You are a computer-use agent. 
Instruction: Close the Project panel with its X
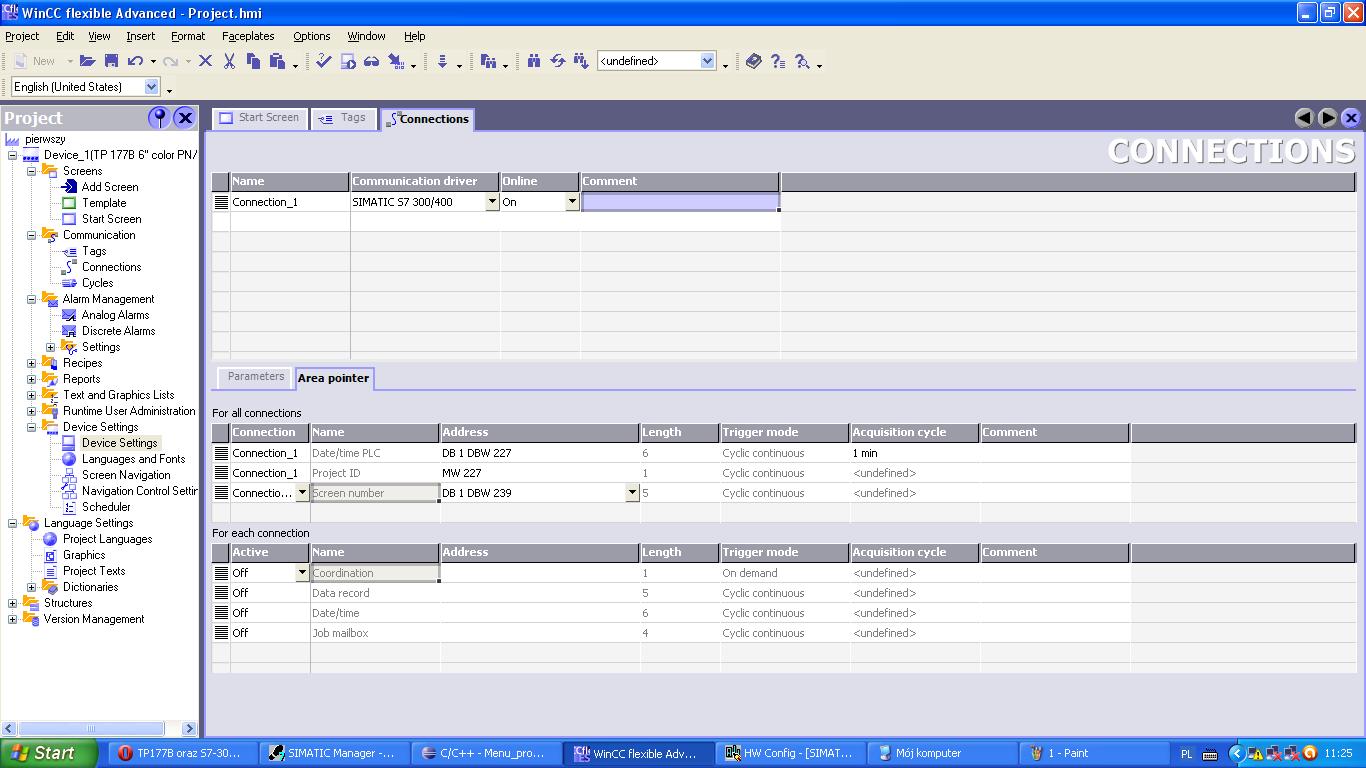click(185, 118)
